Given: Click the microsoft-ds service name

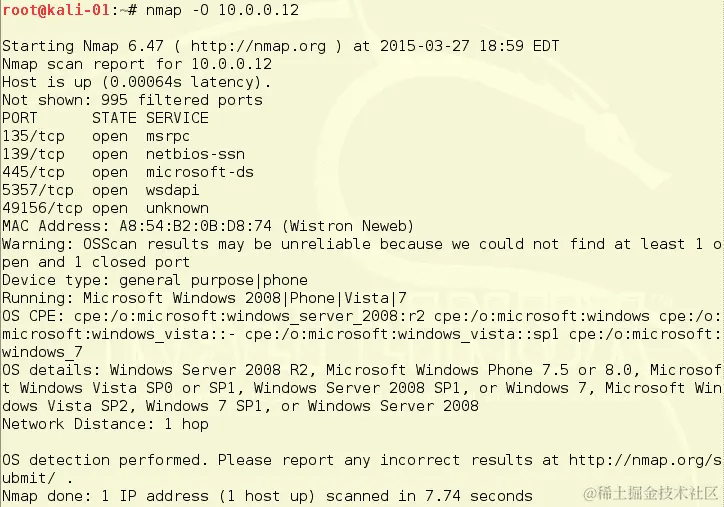Looking at the screenshot, I should click(200, 172).
